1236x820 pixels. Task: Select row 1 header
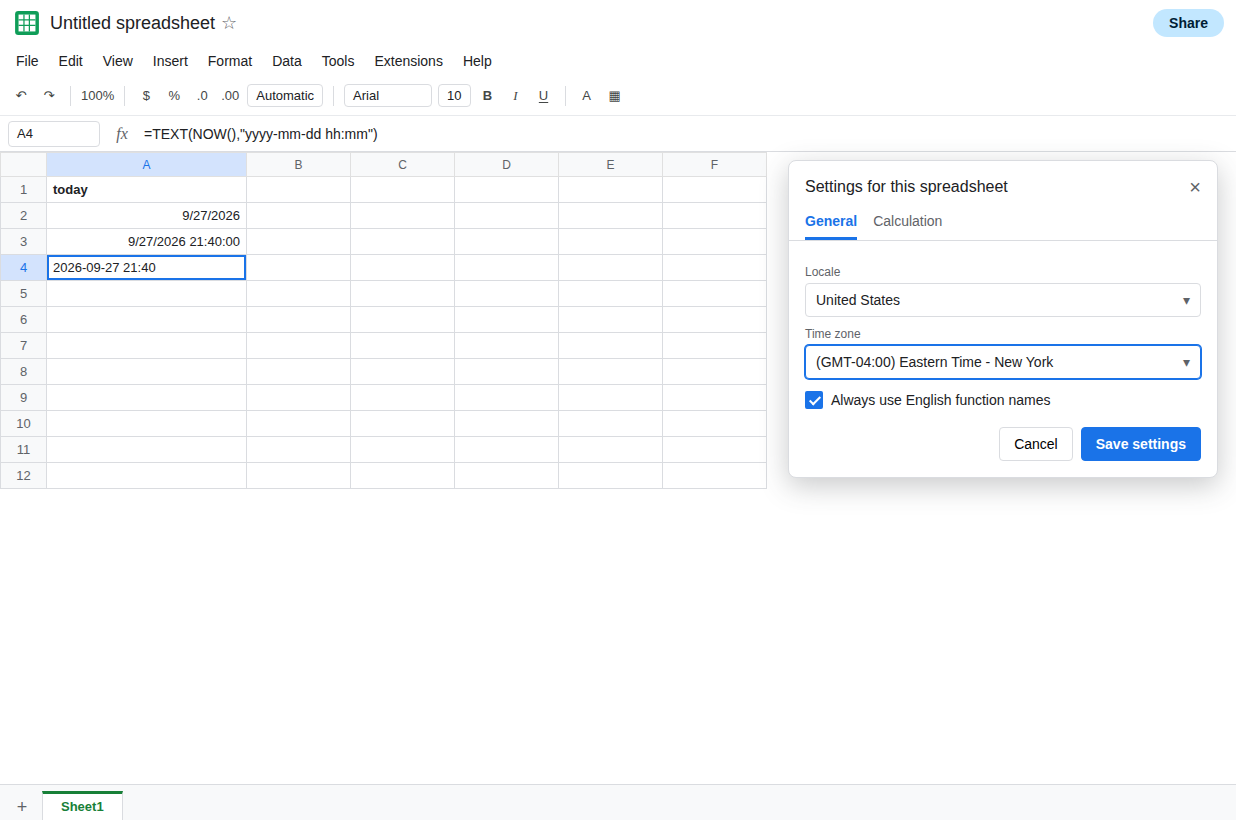(23, 190)
